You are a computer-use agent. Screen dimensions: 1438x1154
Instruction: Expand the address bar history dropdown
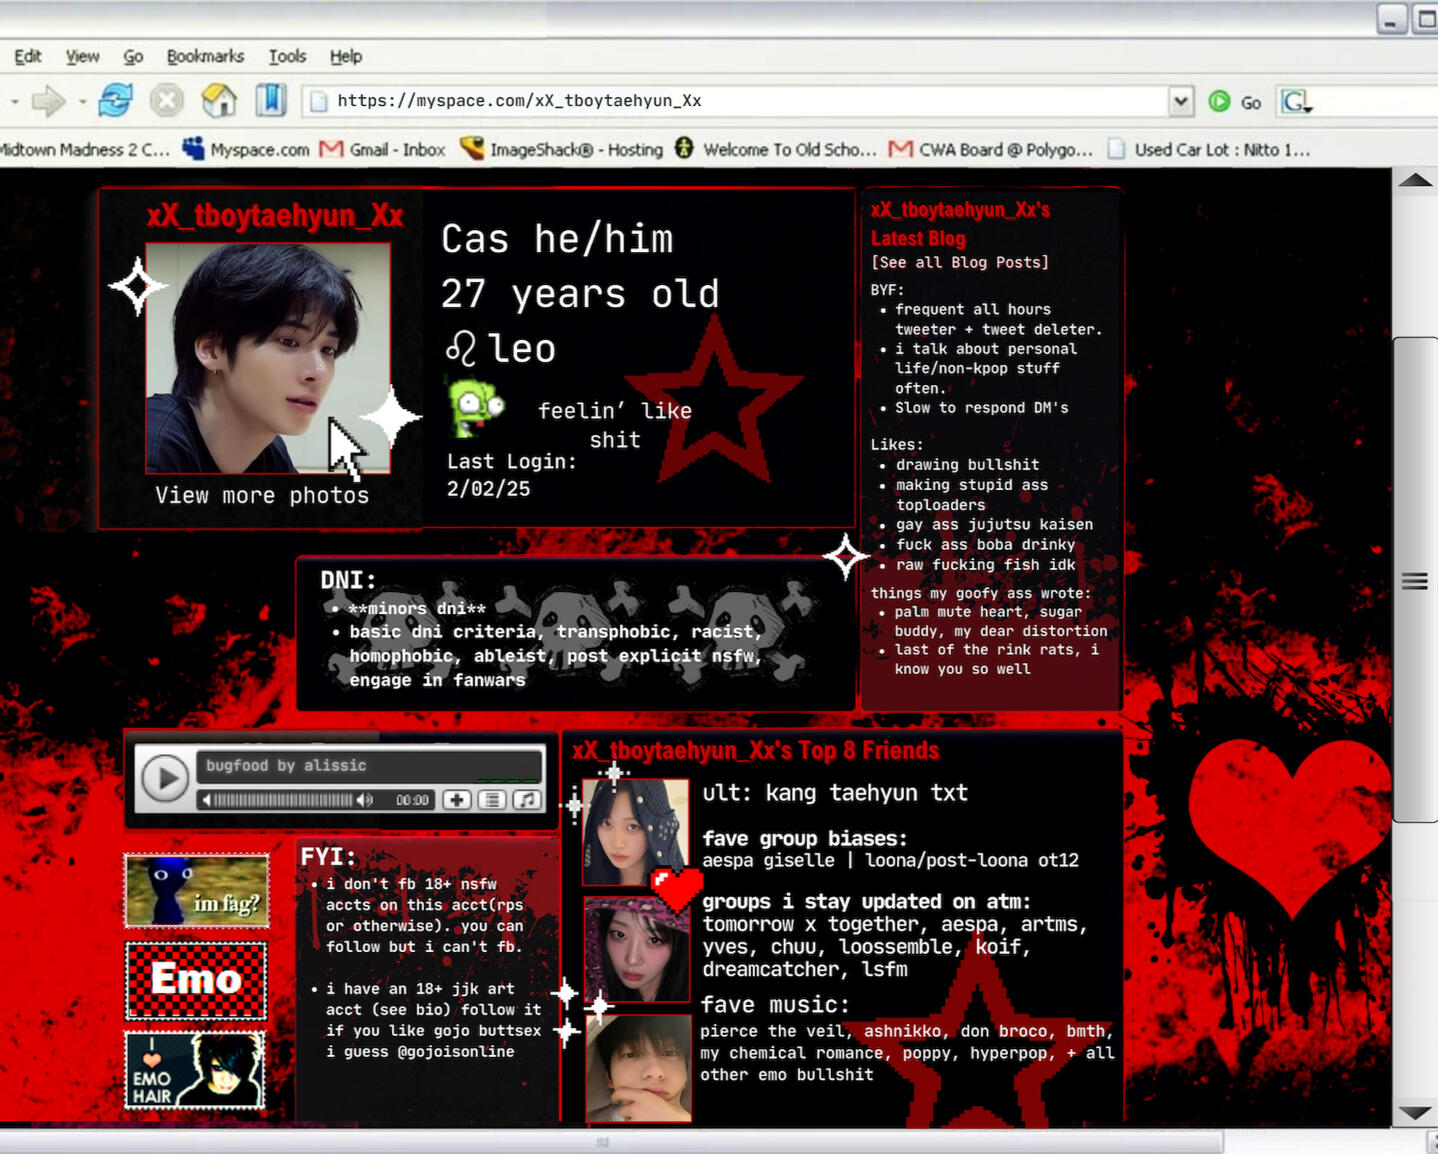(x=1181, y=101)
